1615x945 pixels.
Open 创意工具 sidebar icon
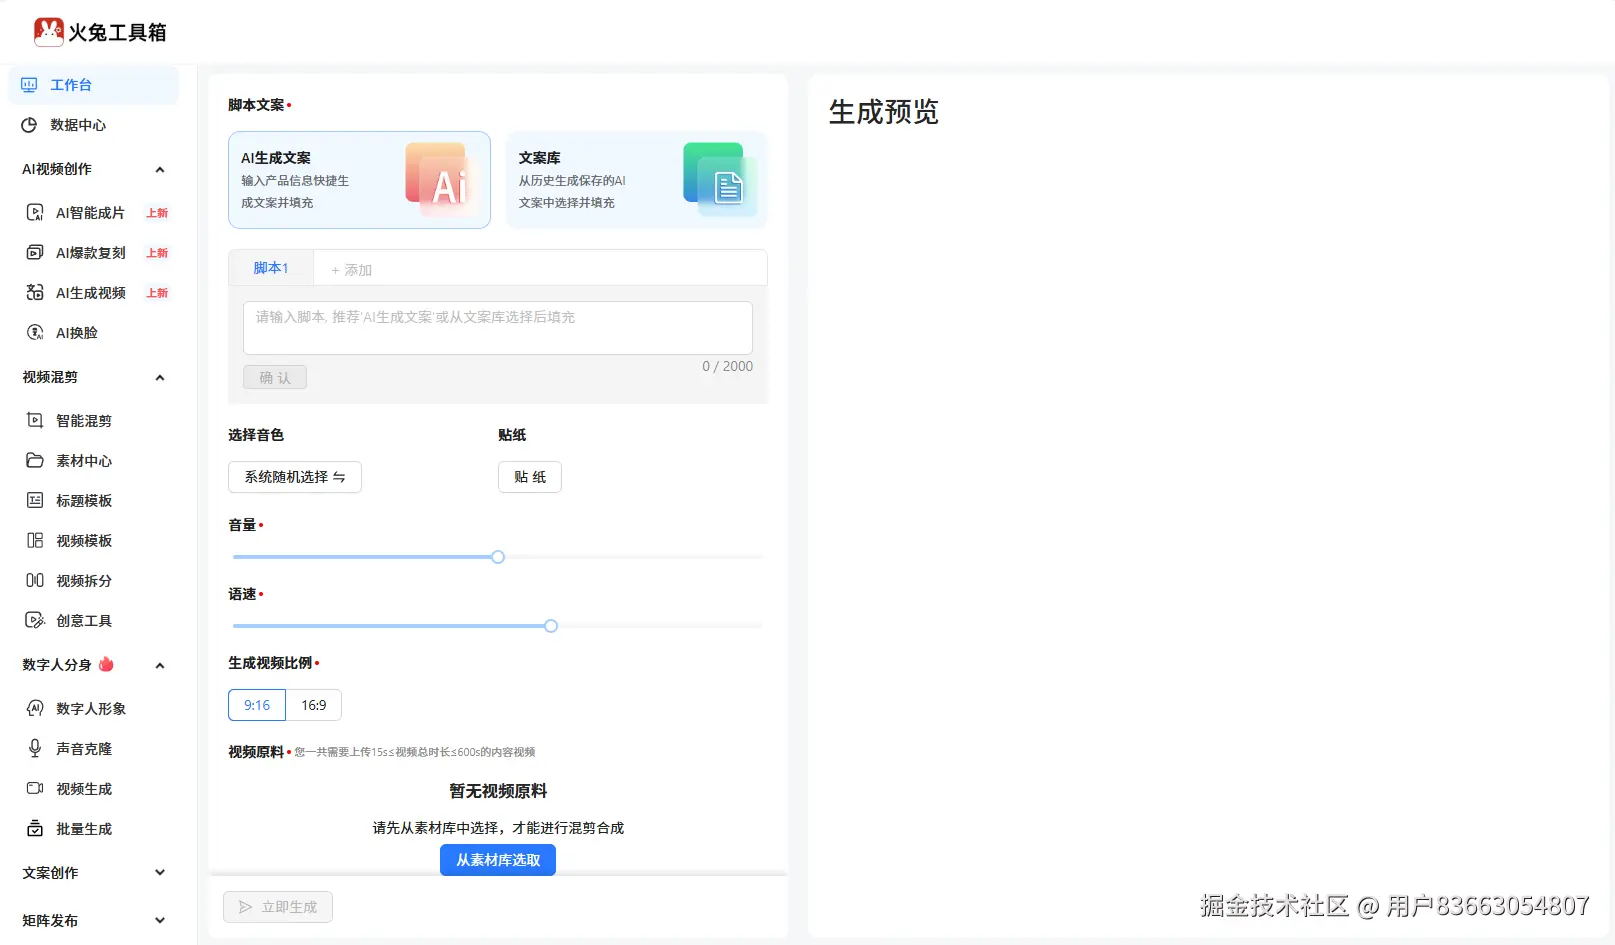(35, 621)
